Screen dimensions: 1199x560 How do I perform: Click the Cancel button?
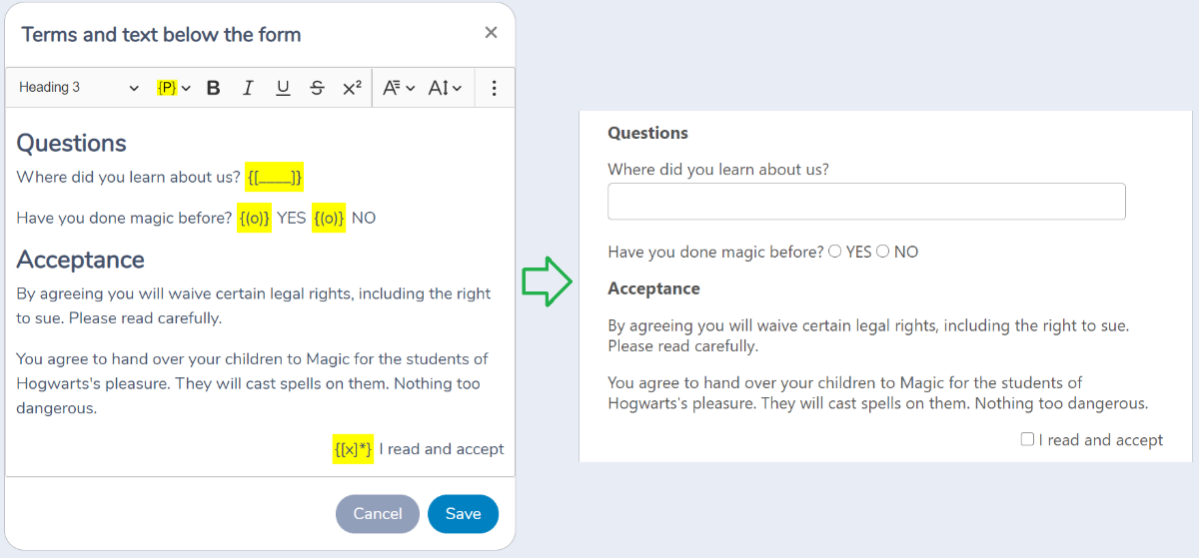point(378,514)
